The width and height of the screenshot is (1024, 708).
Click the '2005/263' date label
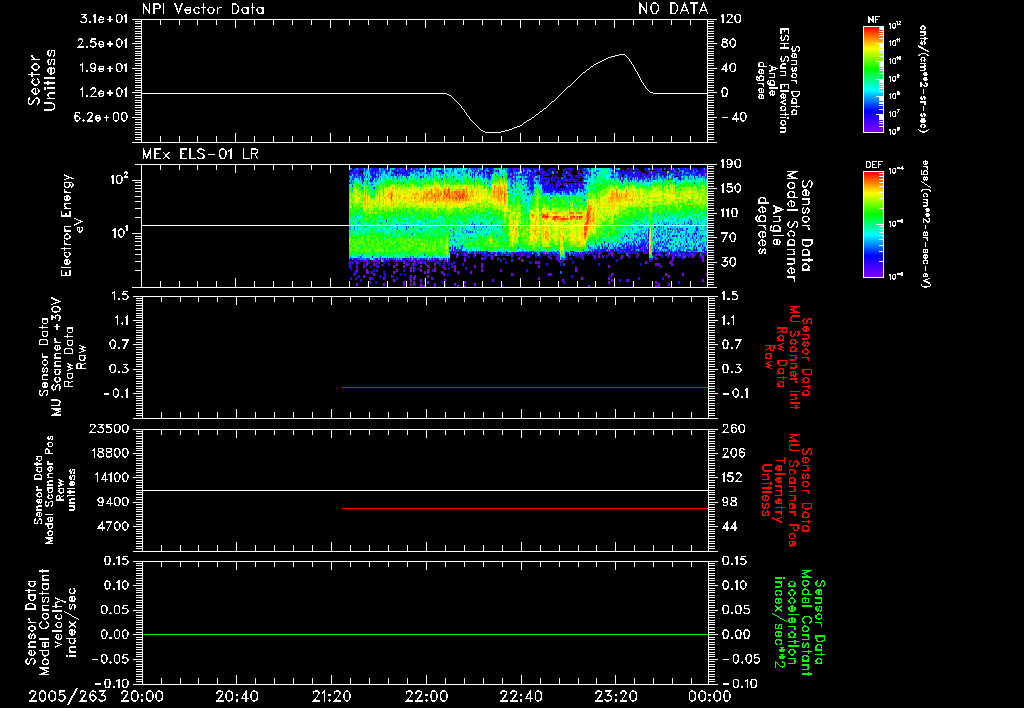pyautogui.click(x=67, y=696)
